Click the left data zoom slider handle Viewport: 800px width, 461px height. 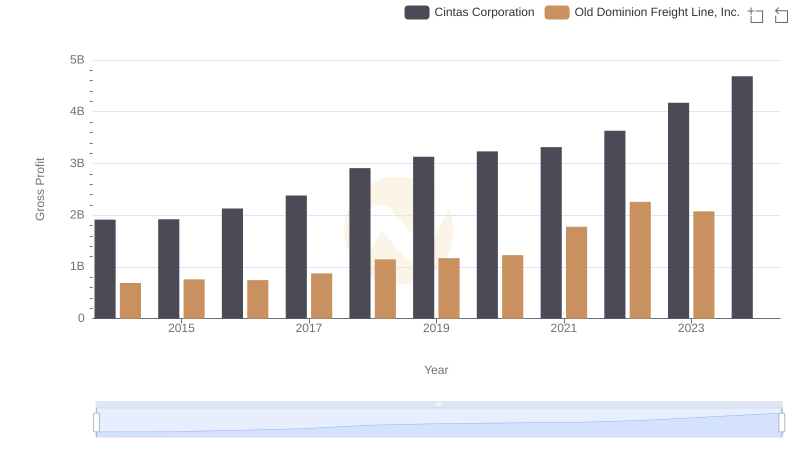coord(96,423)
